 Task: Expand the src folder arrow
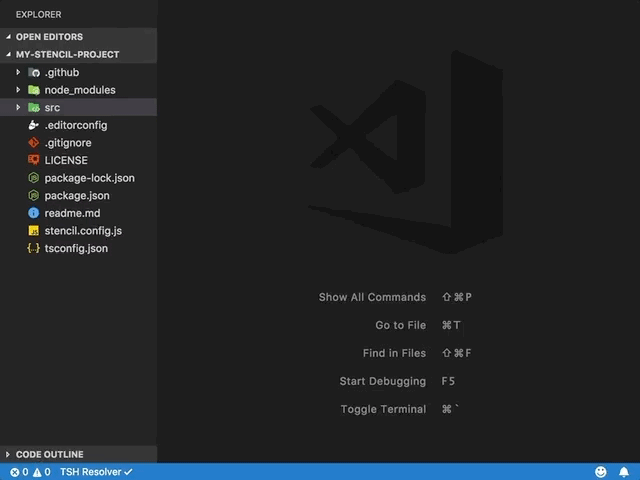18,107
